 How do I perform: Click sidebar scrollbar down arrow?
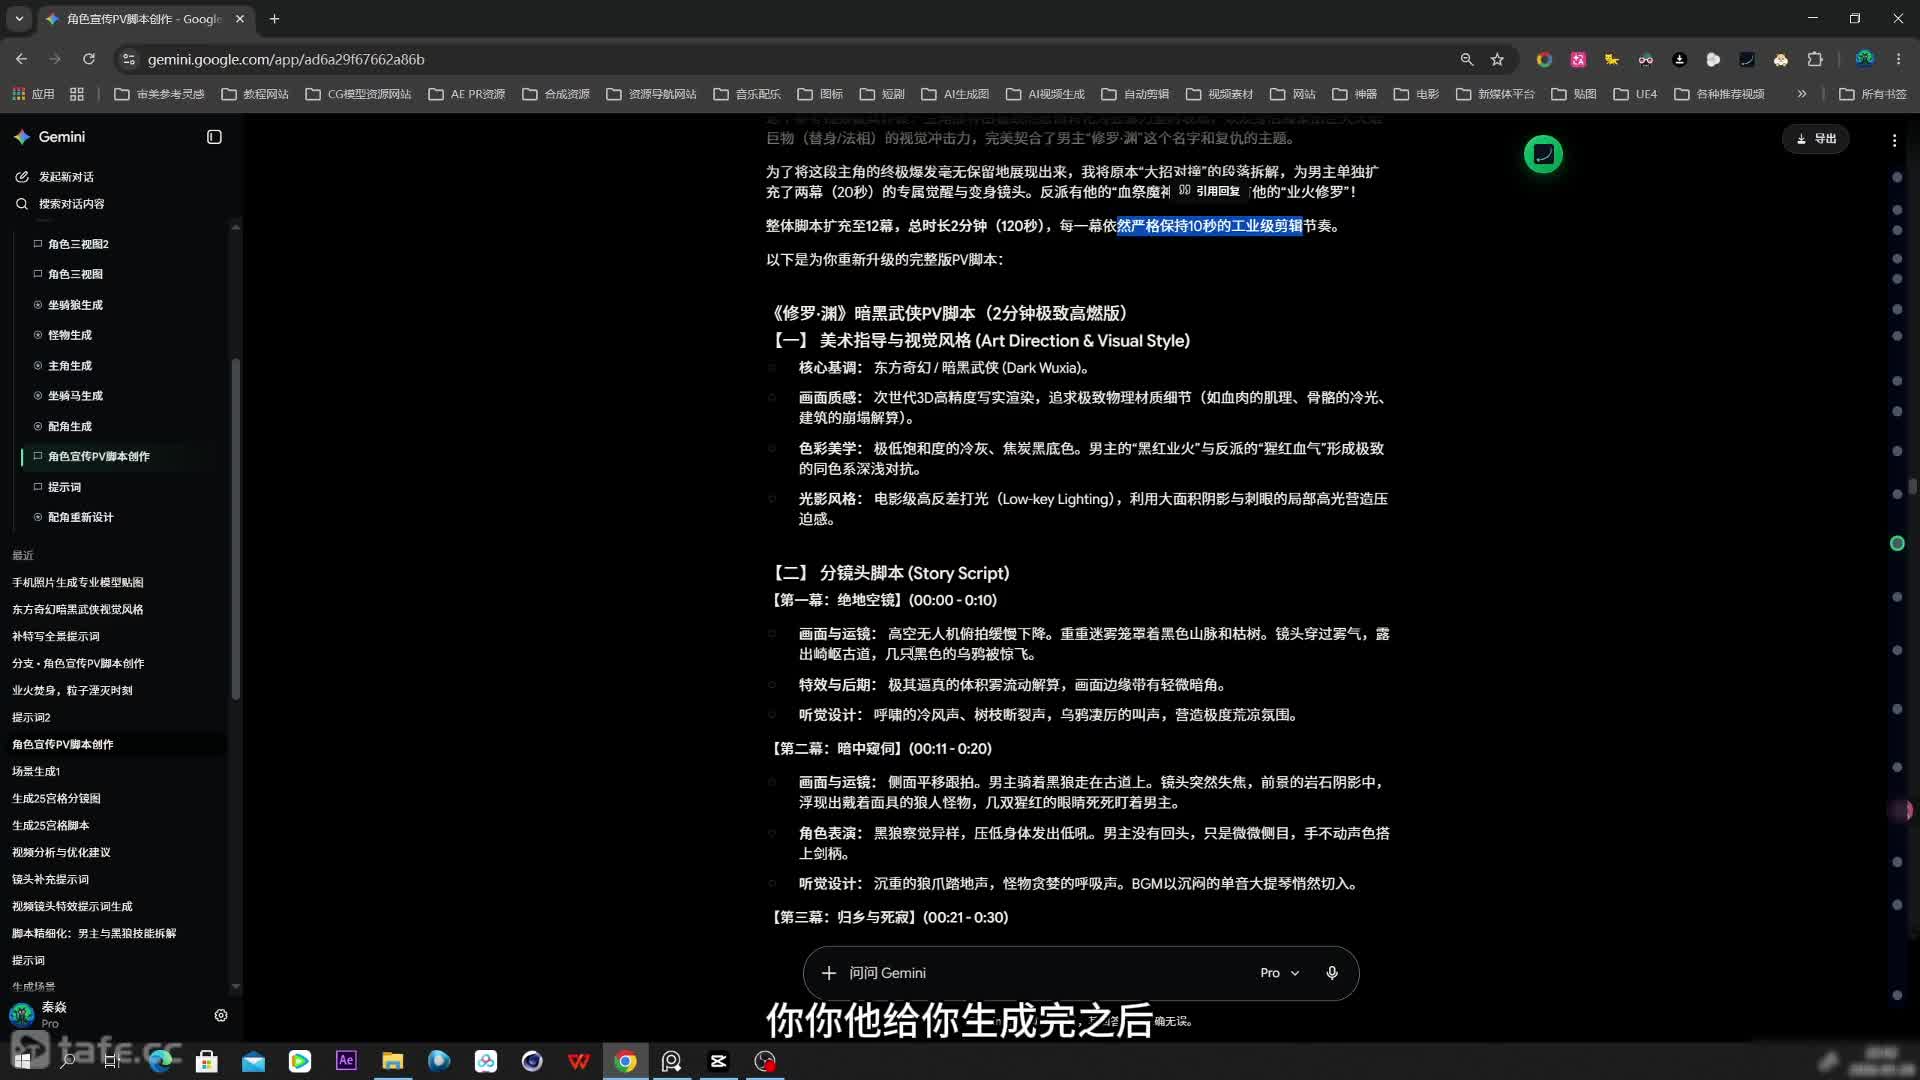pos(235,986)
